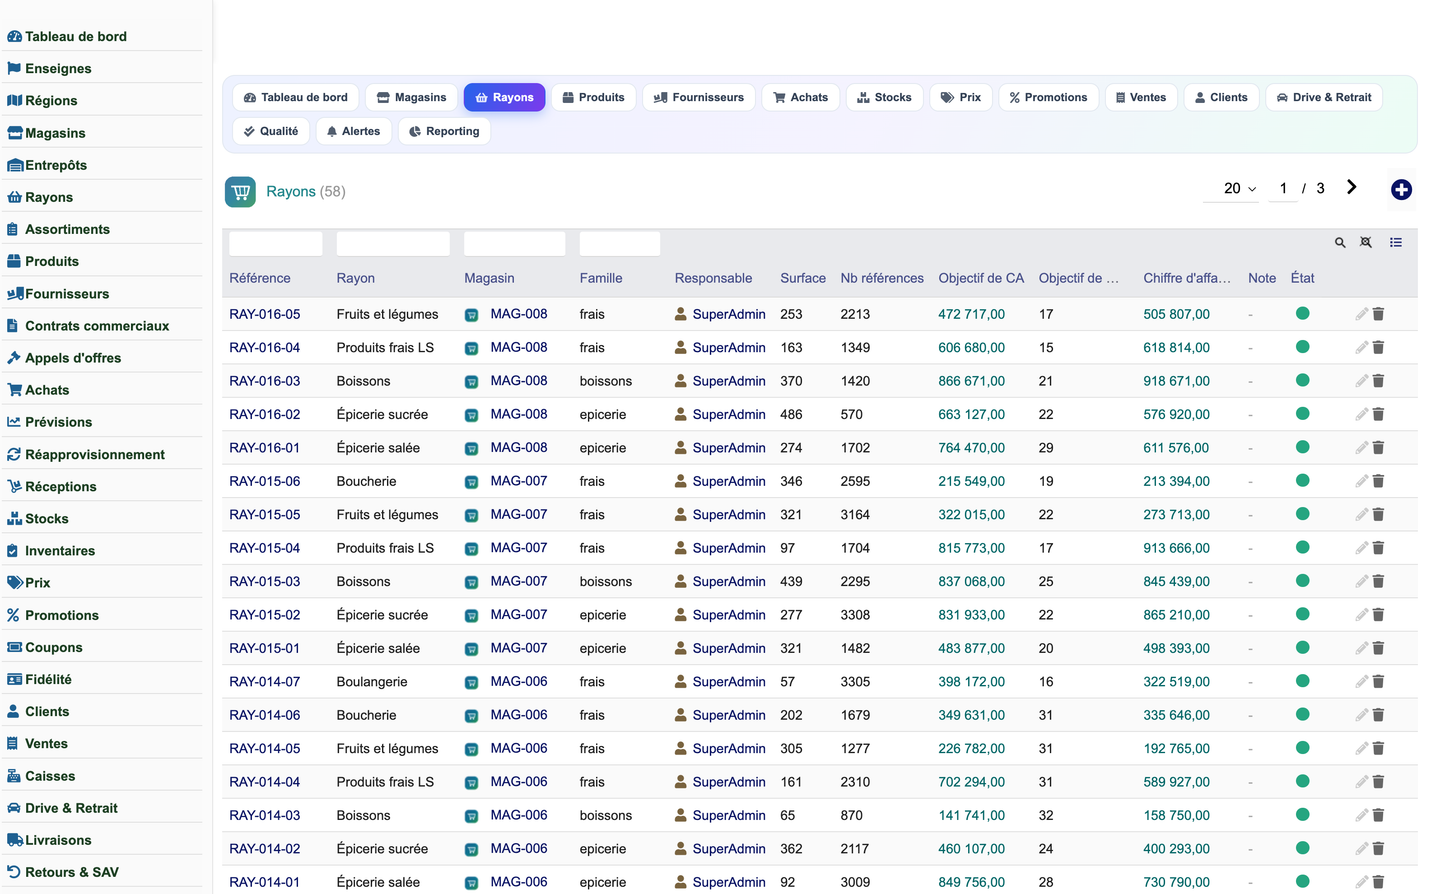The height and width of the screenshot is (894, 1445).
Task: Edit row RAY-014-05 with pencil icon
Action: [1361, 749]
